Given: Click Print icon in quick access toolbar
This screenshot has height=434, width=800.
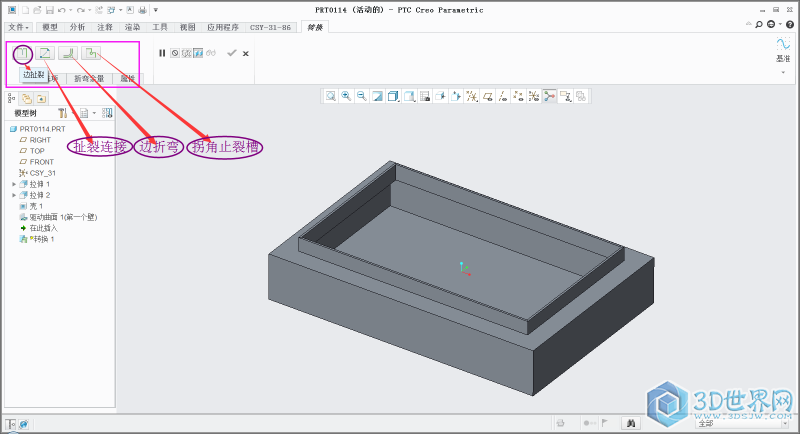Looking at the screenshot, I should click(143, 10).
